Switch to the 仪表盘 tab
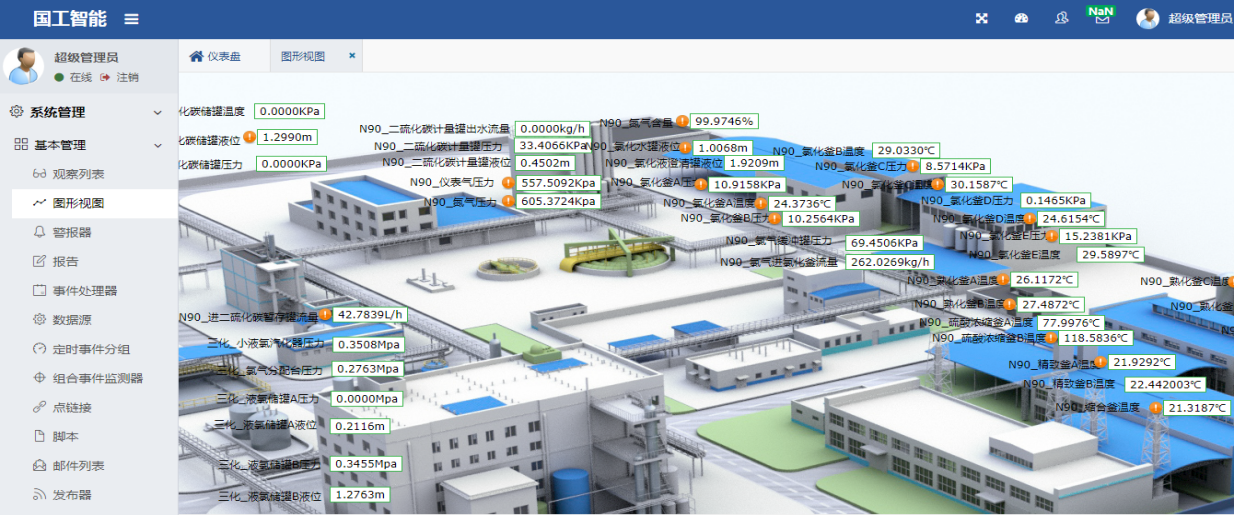 tap(215, 56)
